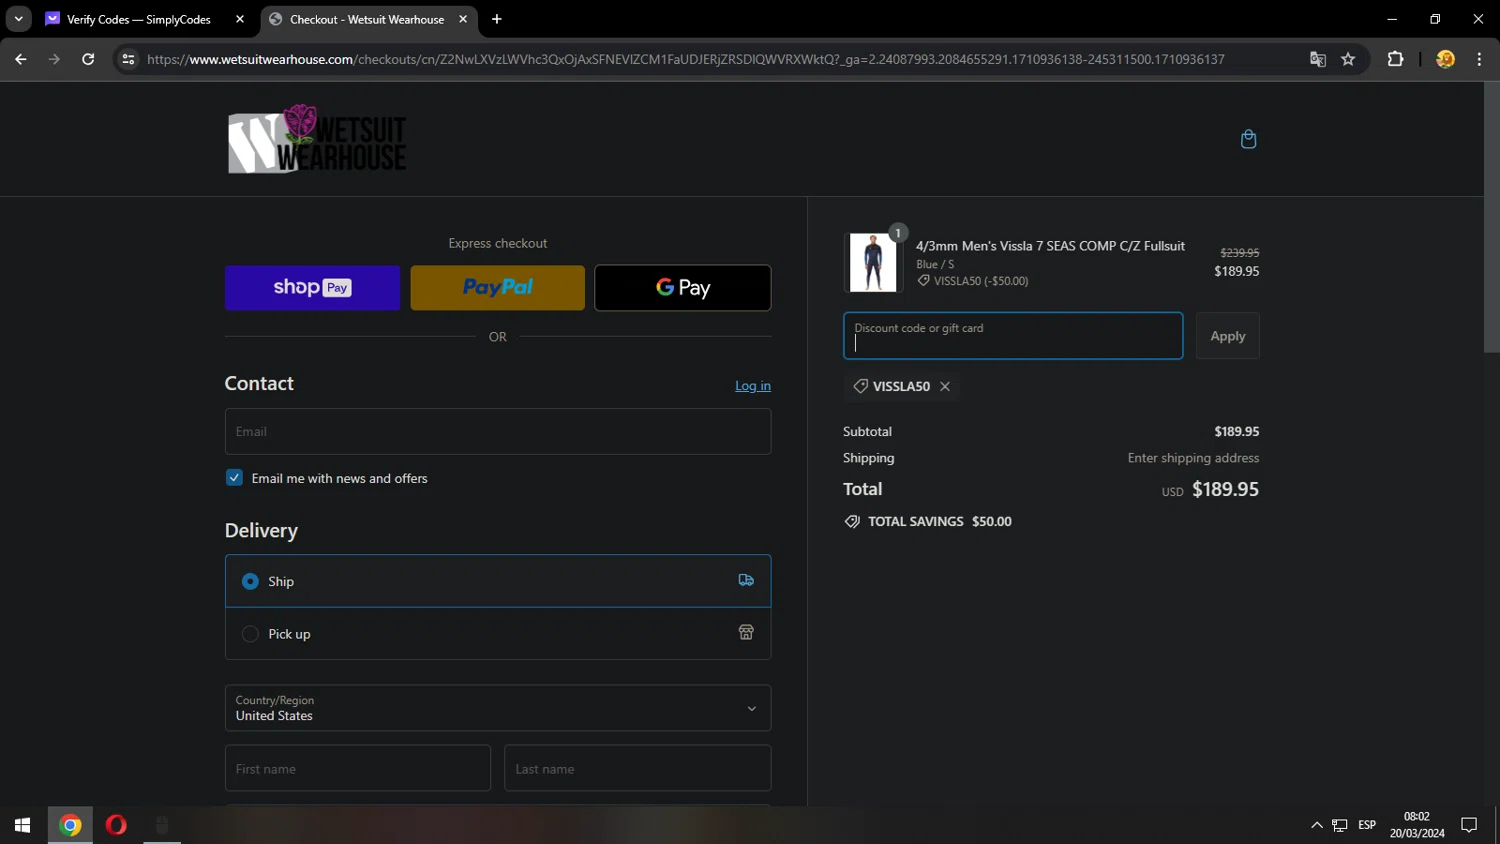Image resolution: width=1500 pixels, height=844 pixels.
Task: Apply the discount code
Action: pos(1228,336)
